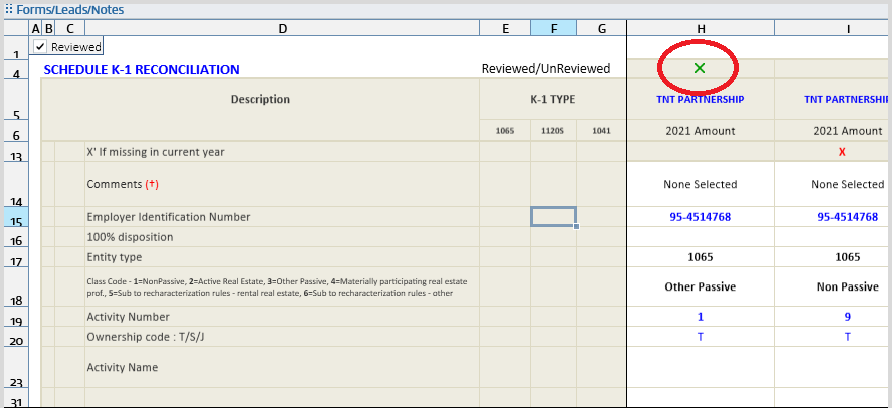Click the red dagger beside Comments

pyautogui.click(x=152, y=185)
